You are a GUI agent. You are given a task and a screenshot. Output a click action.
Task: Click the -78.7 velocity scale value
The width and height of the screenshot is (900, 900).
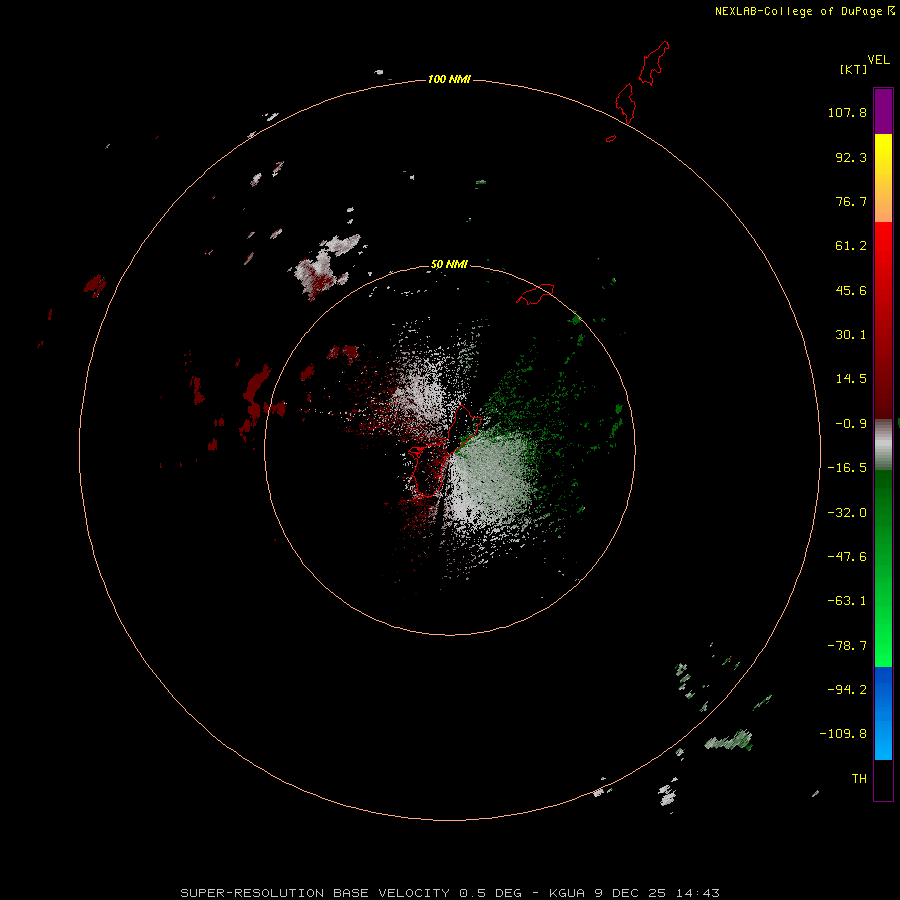coord(847,646)
